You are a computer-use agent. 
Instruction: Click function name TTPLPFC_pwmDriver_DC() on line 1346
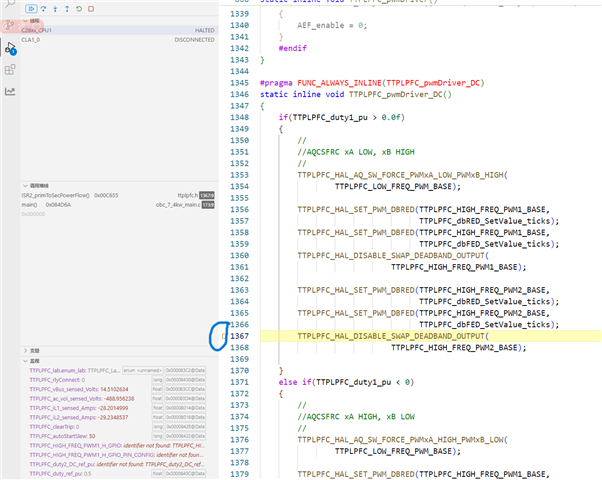tap(400, 94)
